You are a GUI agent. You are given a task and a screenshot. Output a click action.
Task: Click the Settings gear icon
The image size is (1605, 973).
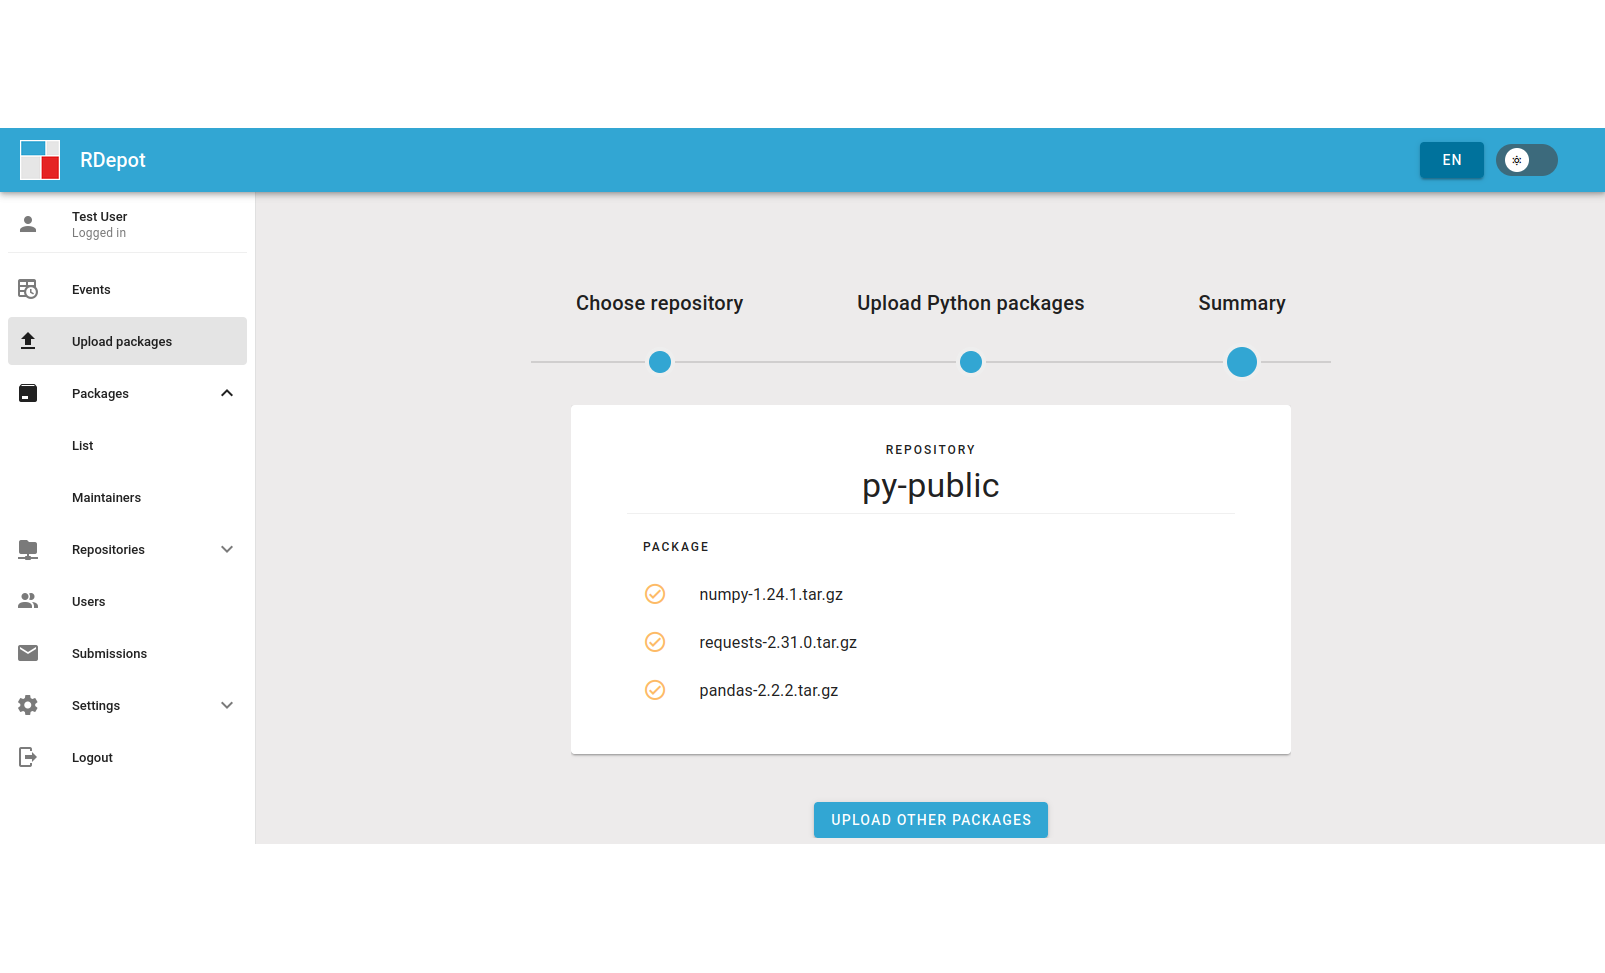(x=28, y=705)
